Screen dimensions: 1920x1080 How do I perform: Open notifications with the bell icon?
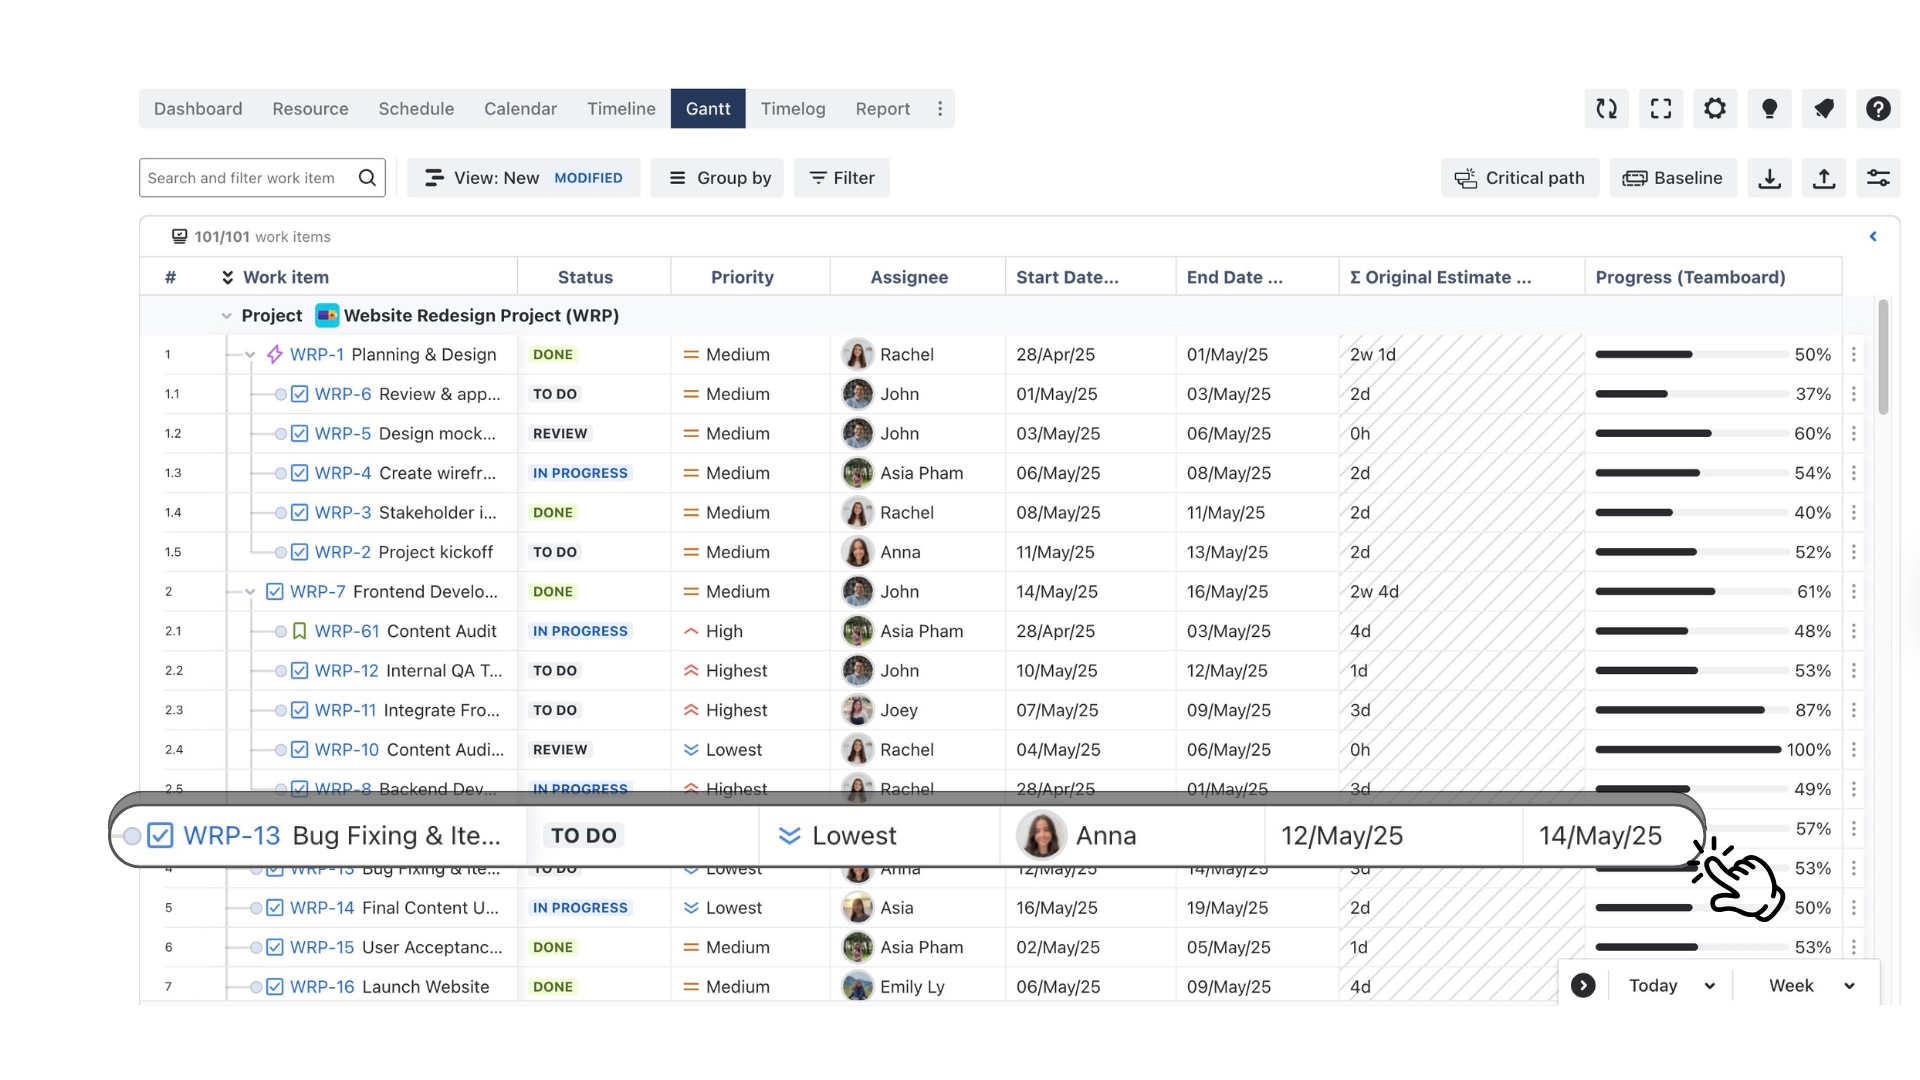click(x=1824, y=108)
